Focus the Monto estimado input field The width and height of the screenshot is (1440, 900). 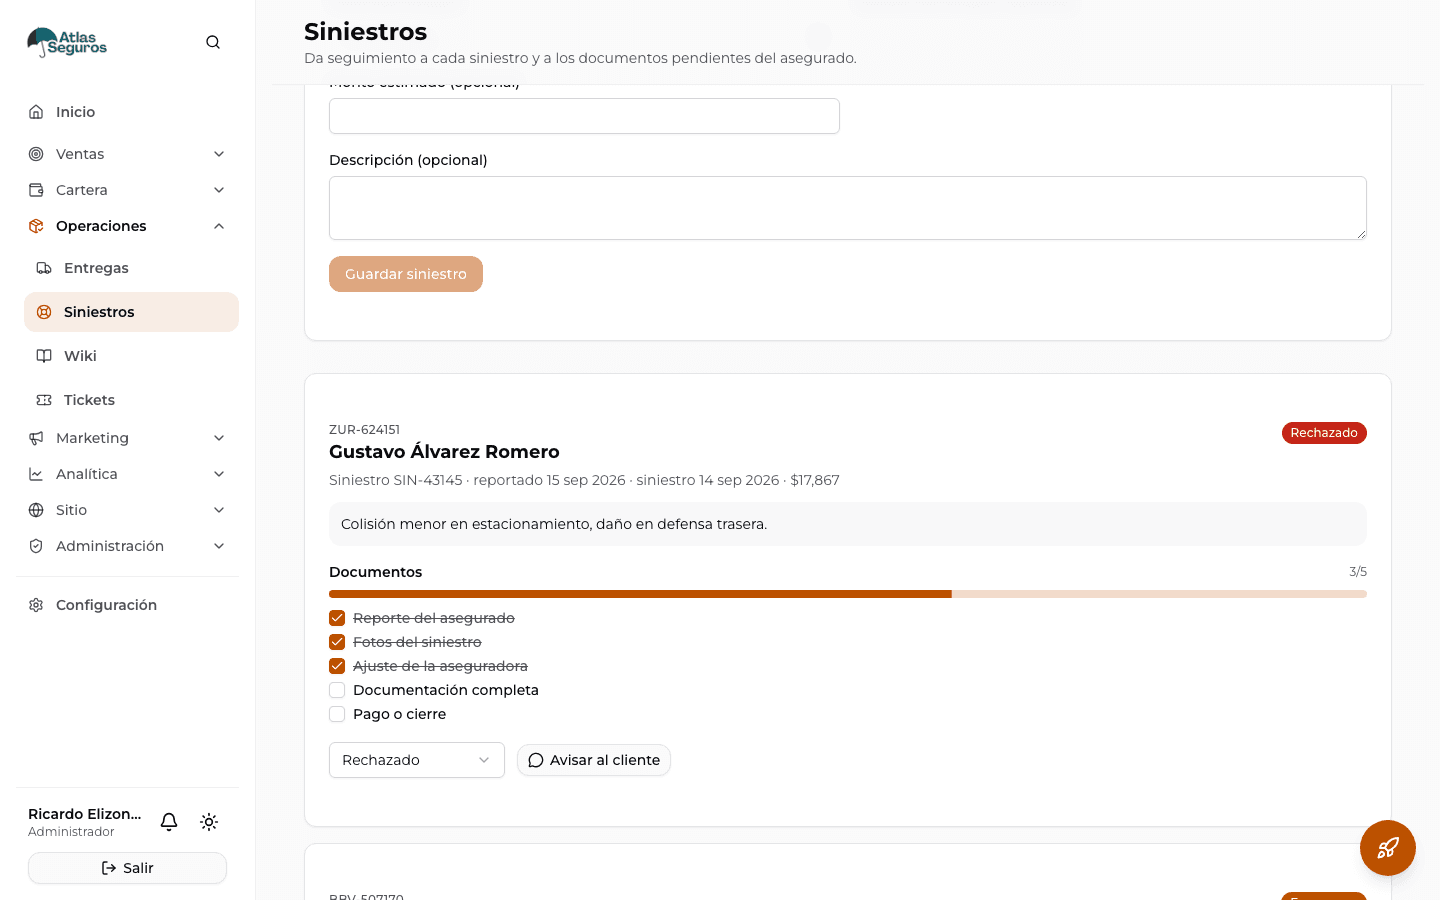tap(584, 116)
